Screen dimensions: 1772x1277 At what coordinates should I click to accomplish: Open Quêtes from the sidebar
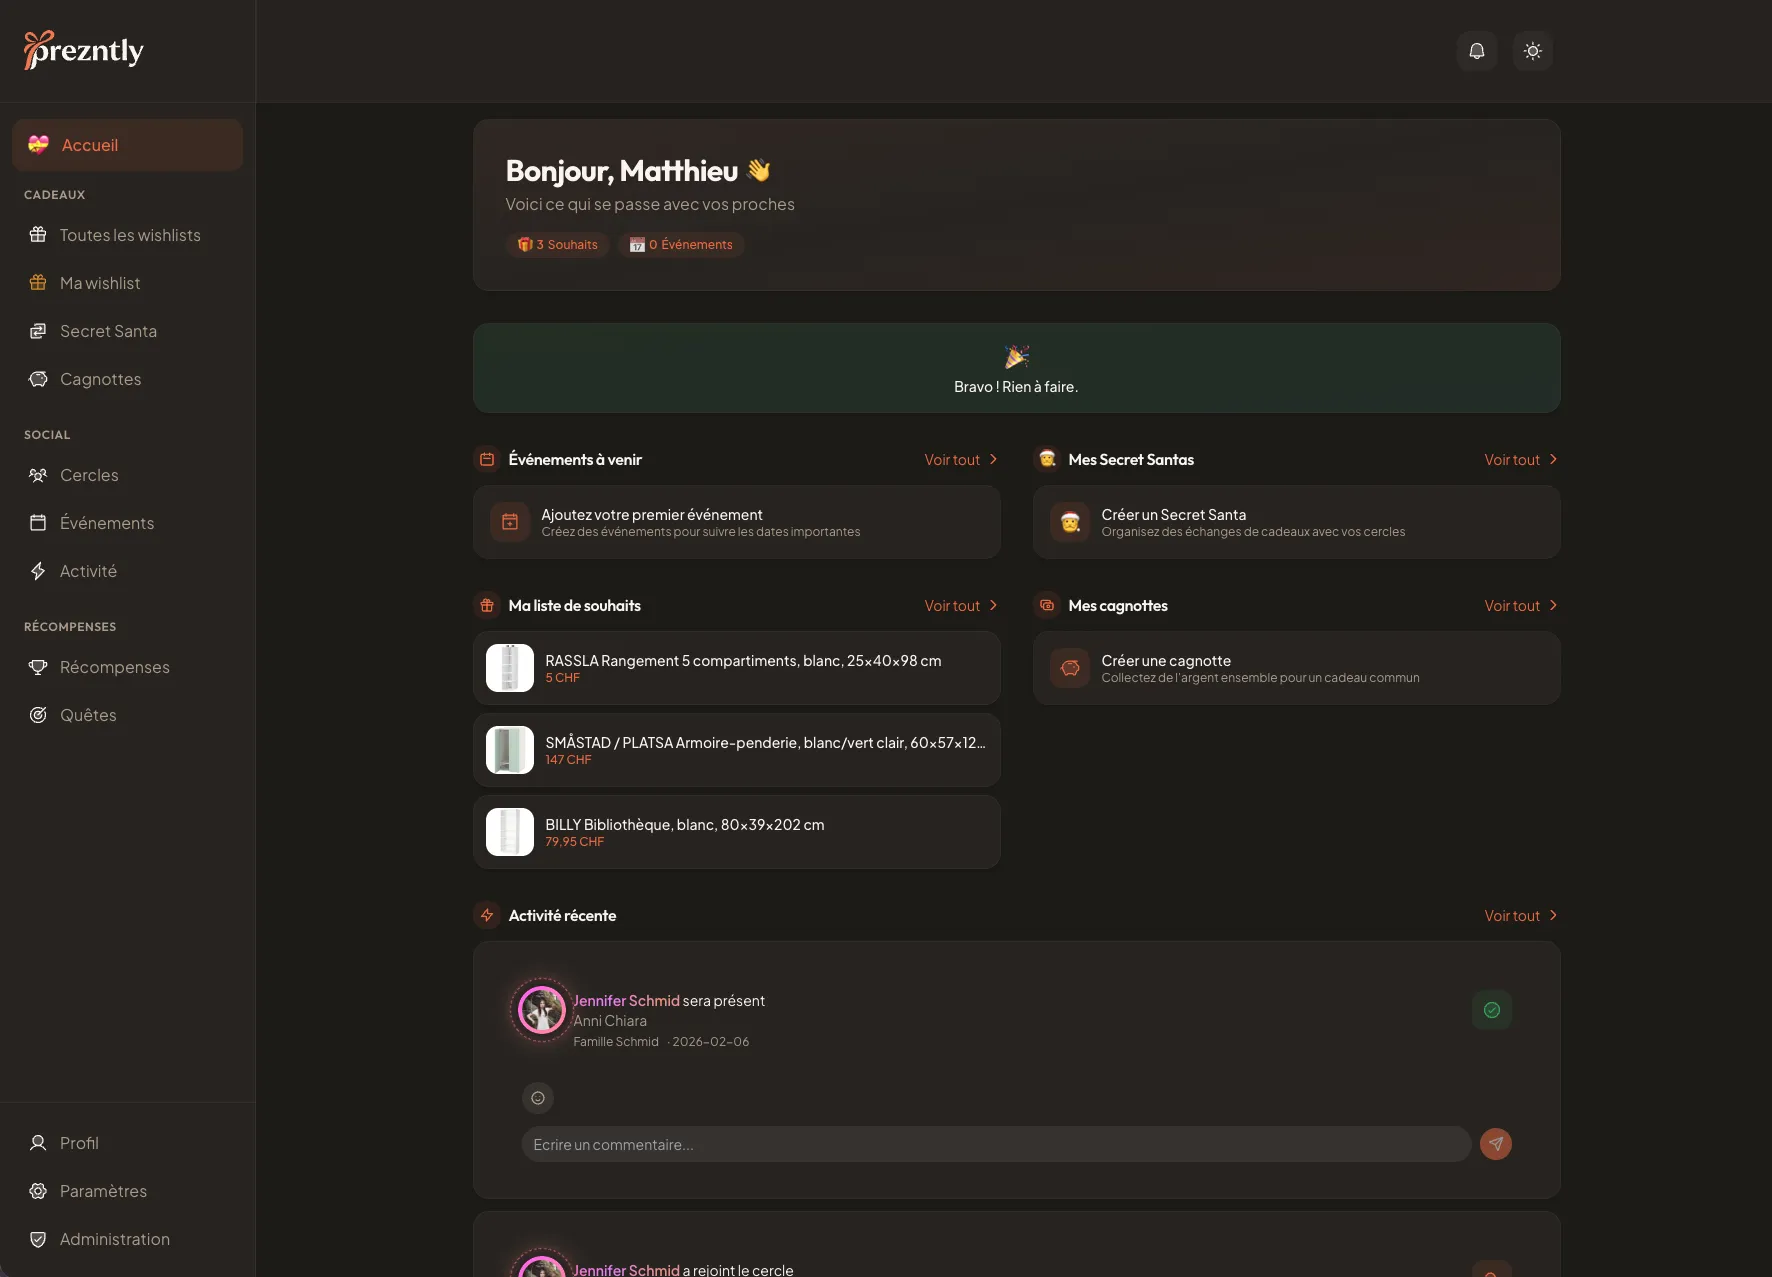[x=87, y=715]
